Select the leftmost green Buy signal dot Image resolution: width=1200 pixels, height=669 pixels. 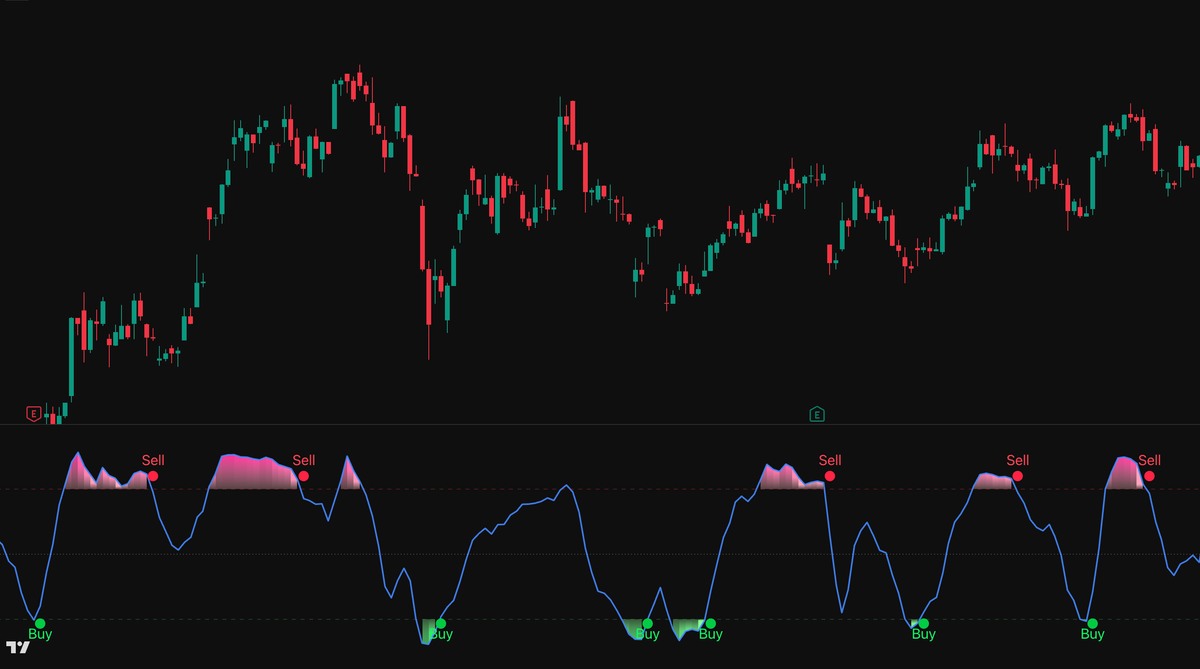click(x=40, y=623)
